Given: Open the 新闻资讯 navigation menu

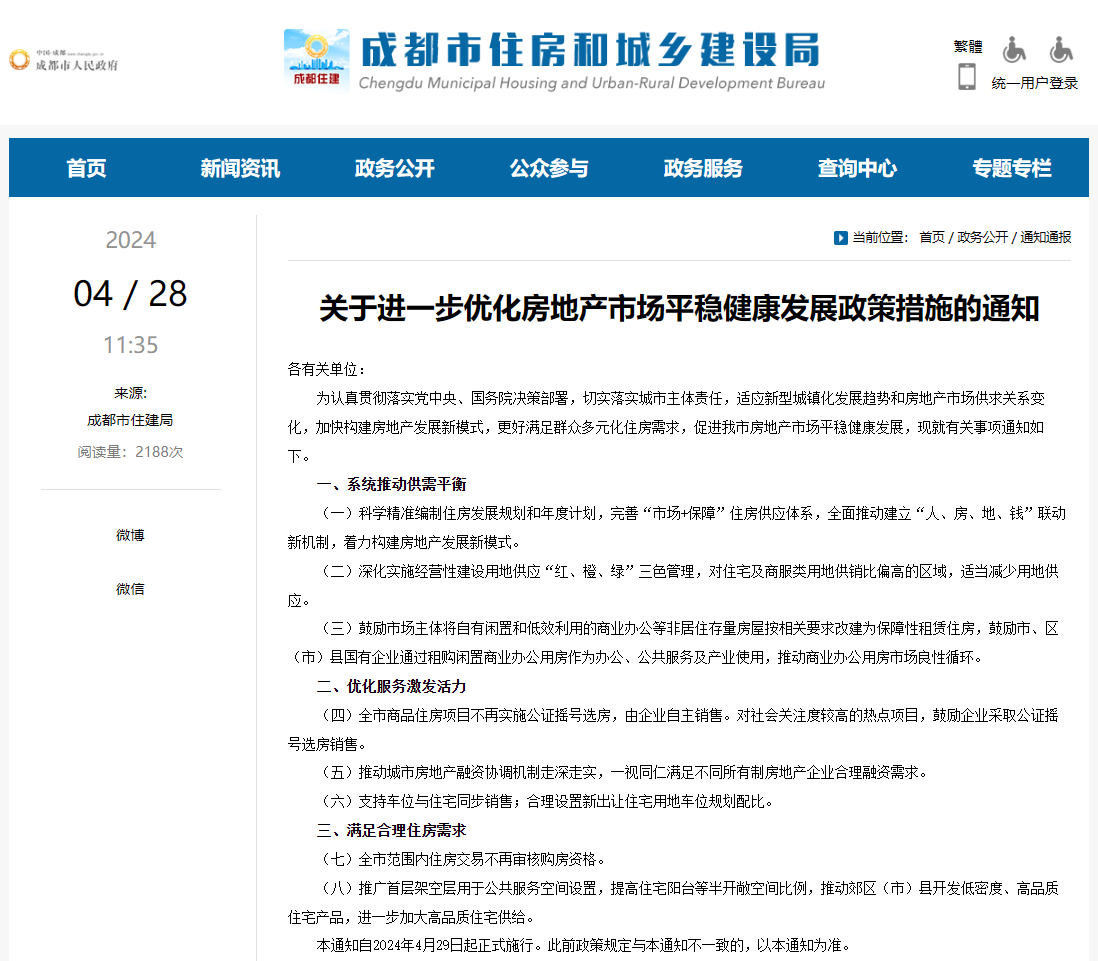Looking at the screenshot, I should [240, 168].
